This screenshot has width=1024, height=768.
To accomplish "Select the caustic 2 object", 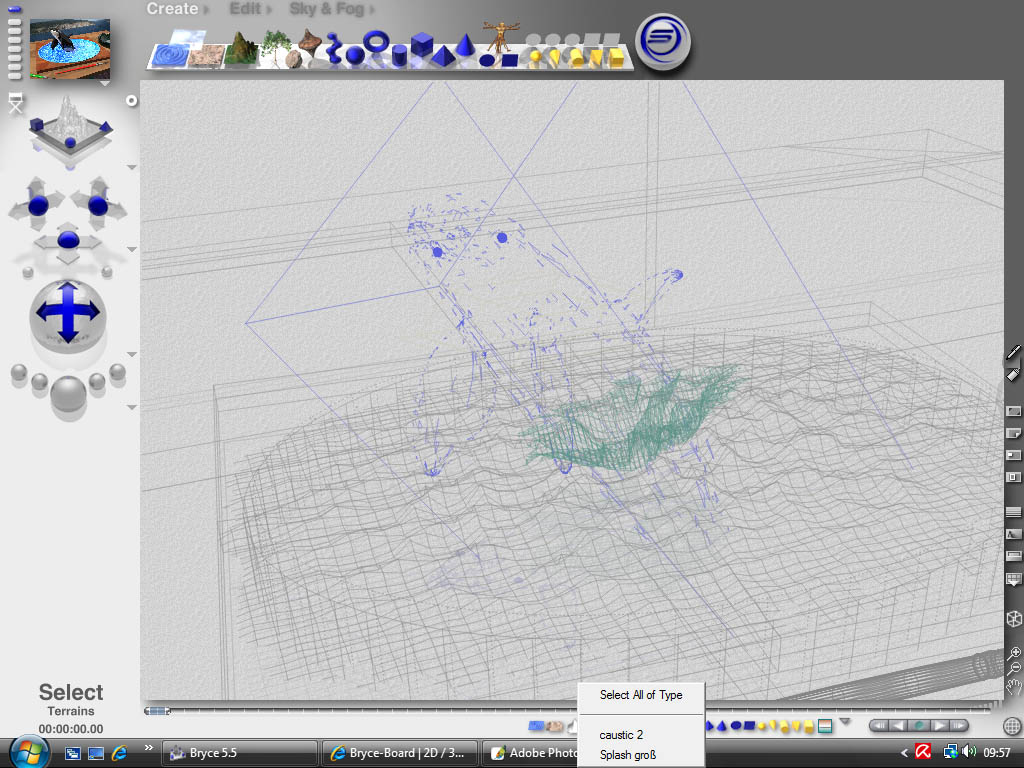I will click(x=621, y=735).
